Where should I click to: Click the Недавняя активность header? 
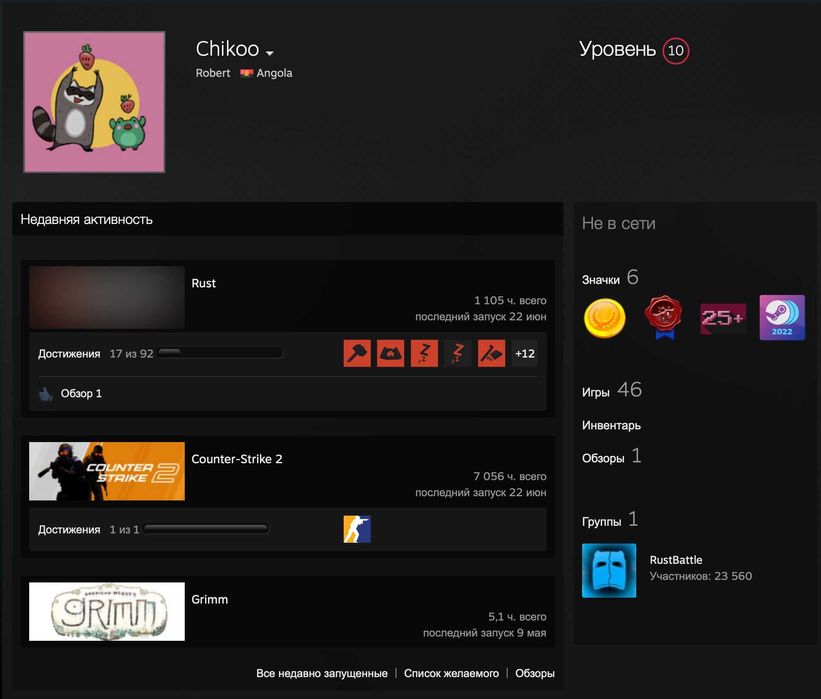86,219
